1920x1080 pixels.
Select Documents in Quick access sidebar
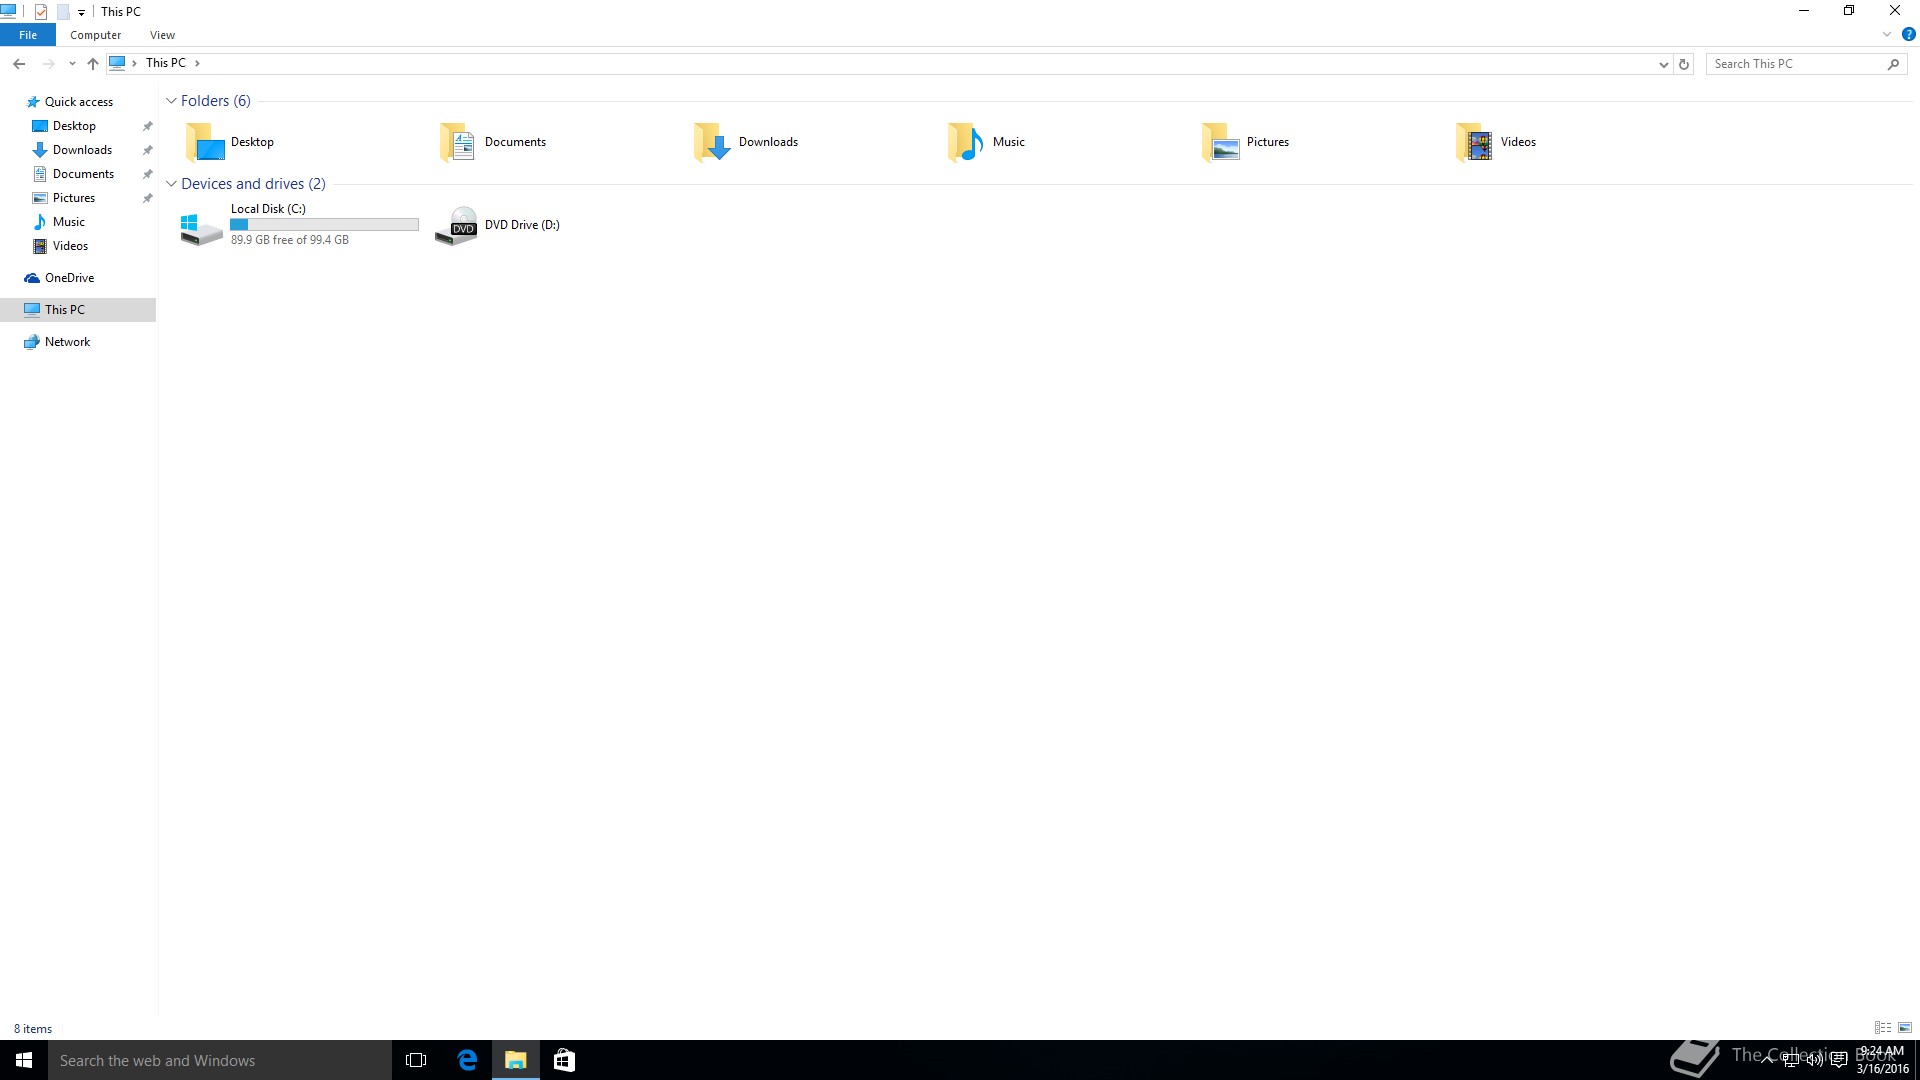tap(83, 174)
